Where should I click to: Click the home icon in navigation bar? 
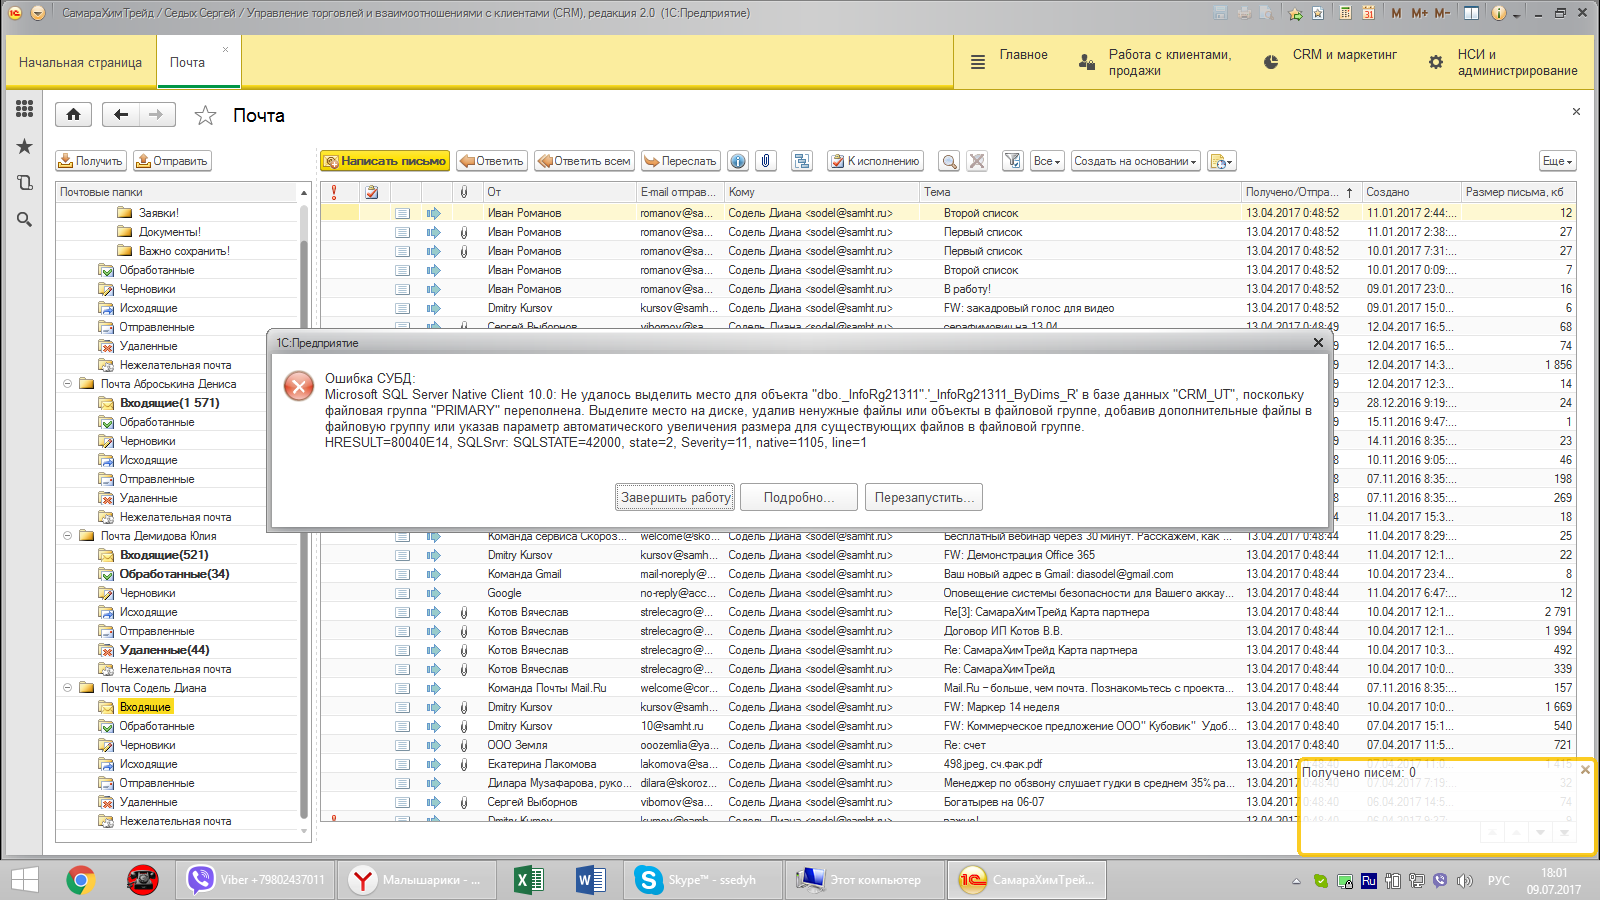(x=74, y=115)
